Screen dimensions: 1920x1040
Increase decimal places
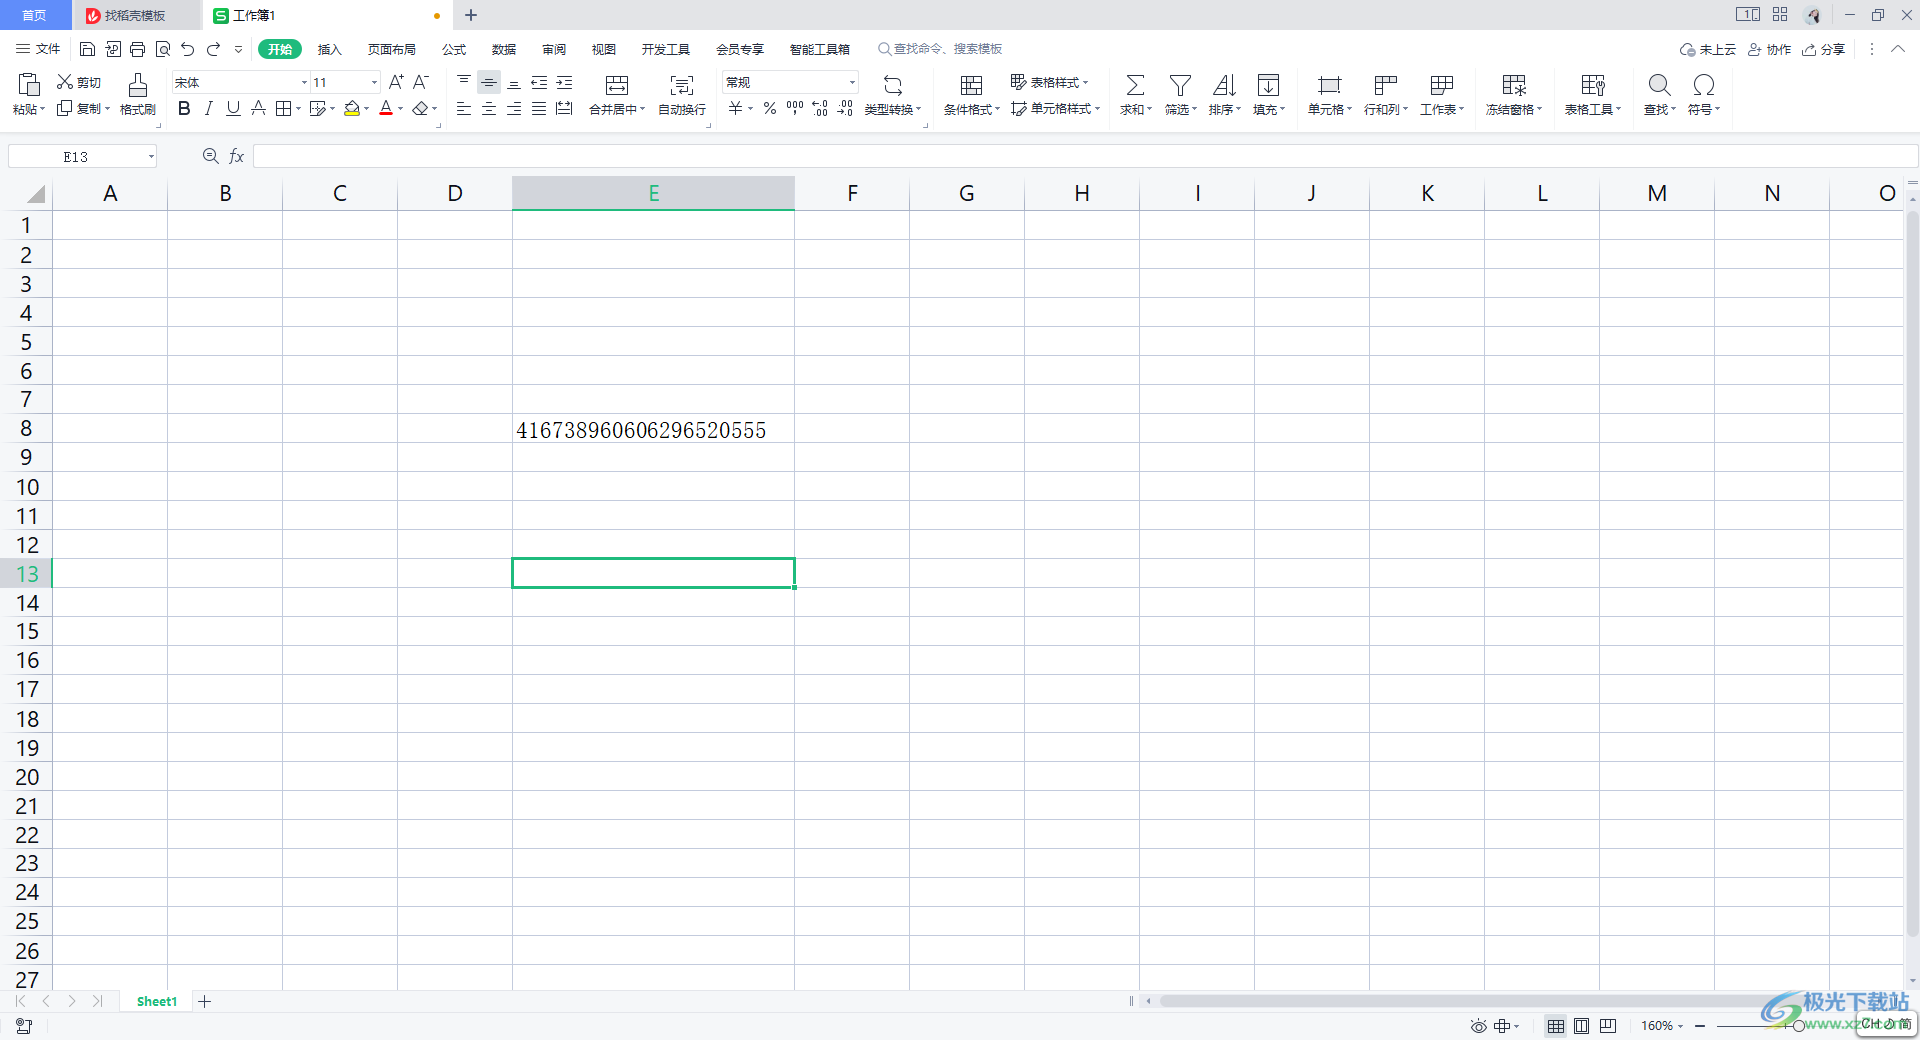click(820, 108)
